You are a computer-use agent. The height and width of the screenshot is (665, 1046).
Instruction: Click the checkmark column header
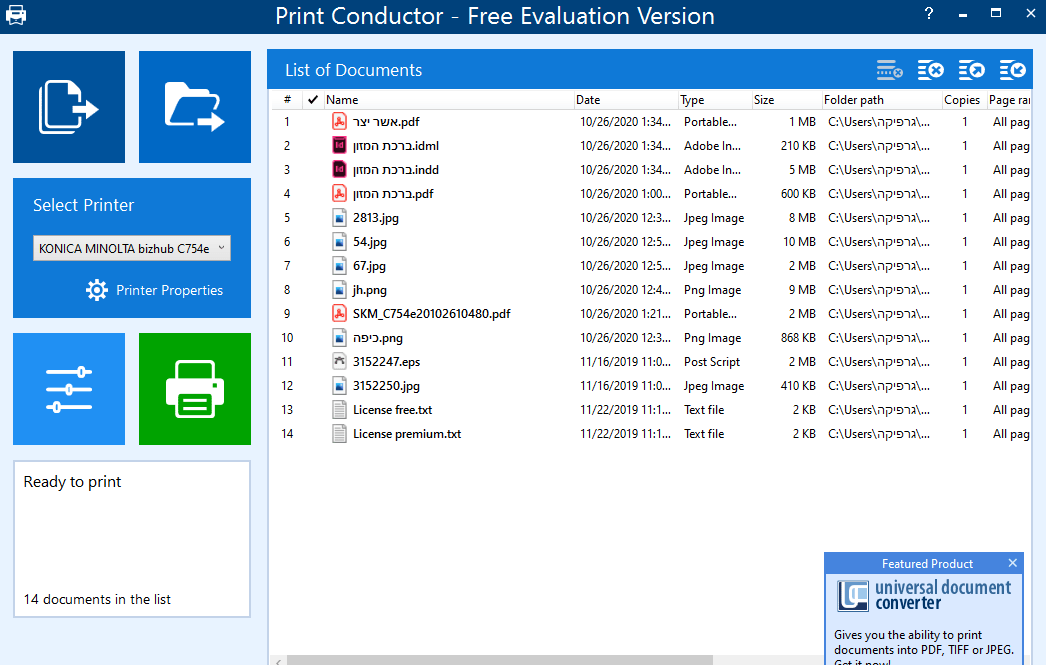[313, 100]
